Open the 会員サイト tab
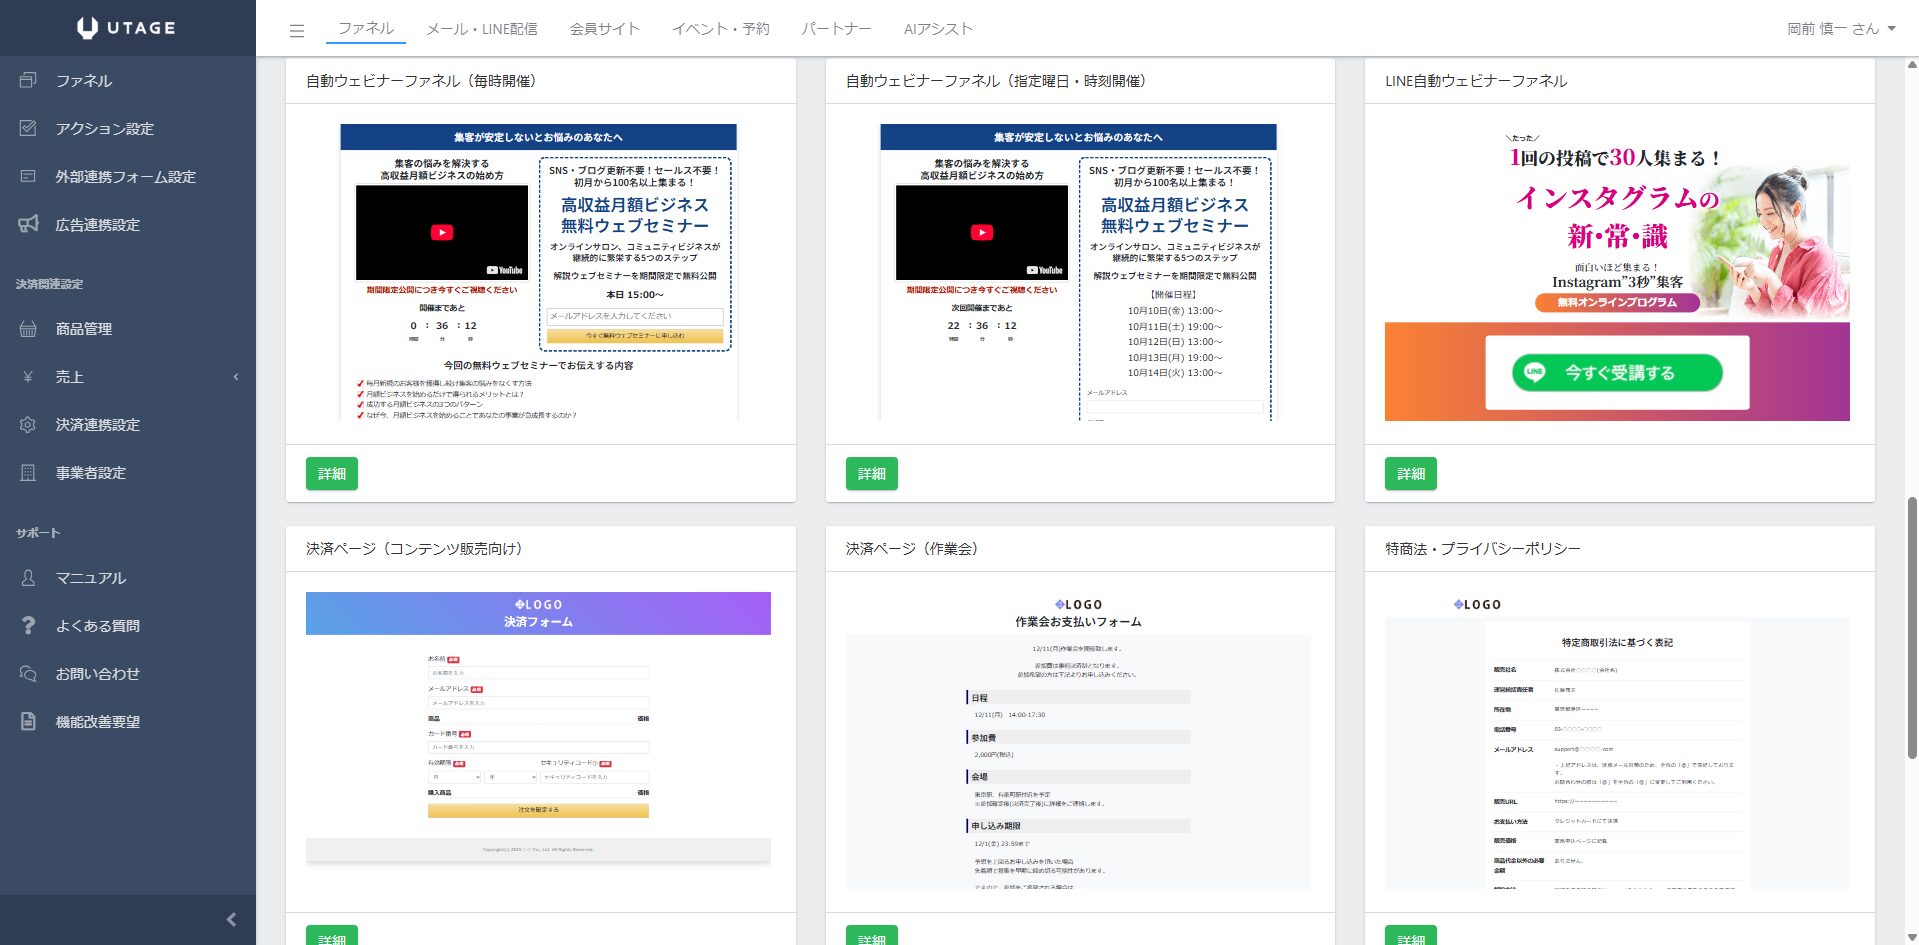Image resolution: width=1919 pixels, height=945 pixels. (x=604, y=29)
